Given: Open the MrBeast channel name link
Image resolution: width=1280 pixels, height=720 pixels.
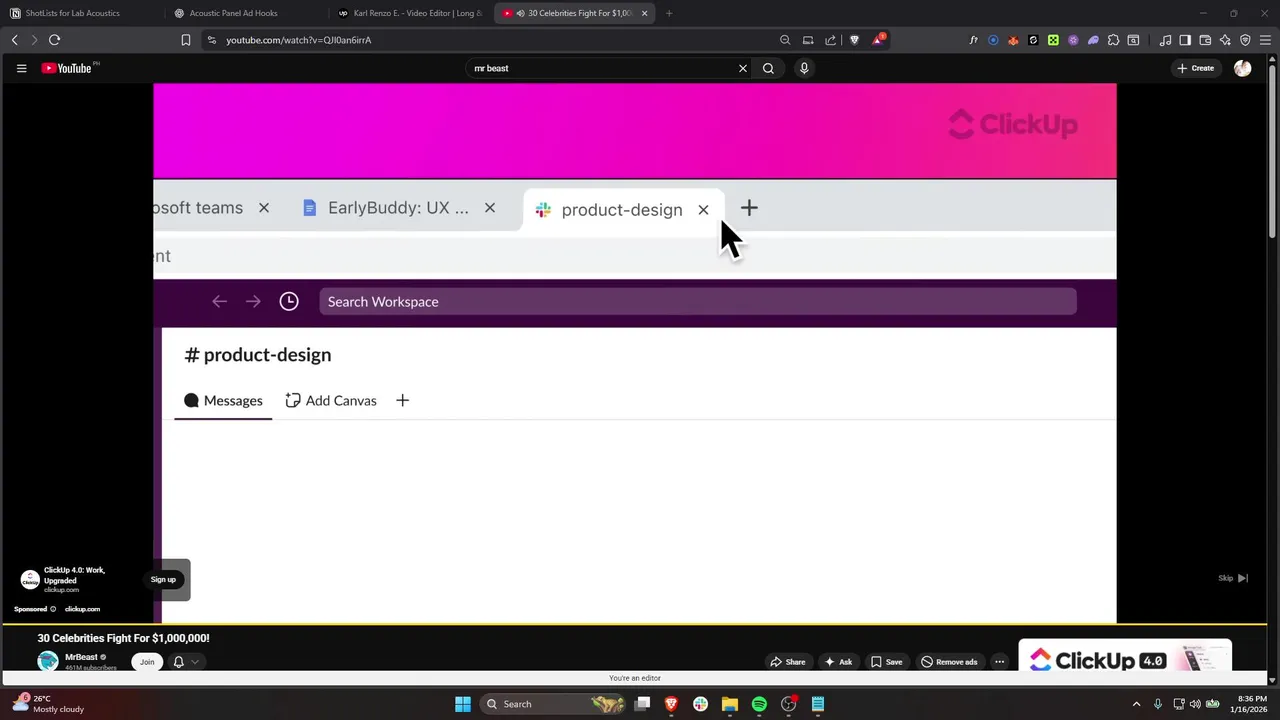Looking at the screenshot, I should [81, 657].
